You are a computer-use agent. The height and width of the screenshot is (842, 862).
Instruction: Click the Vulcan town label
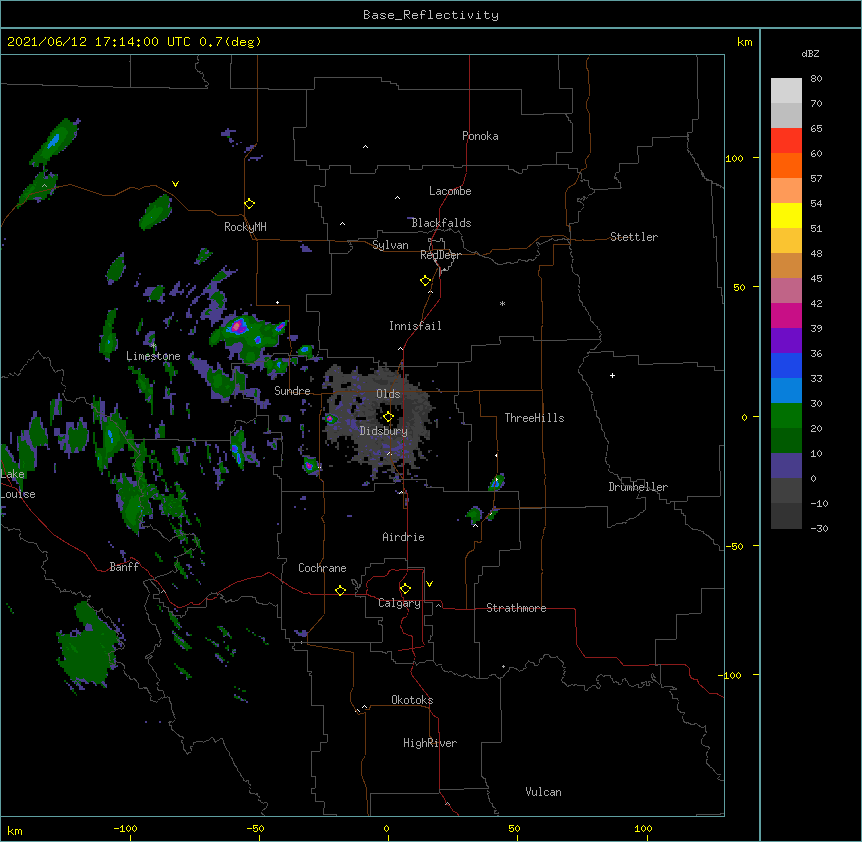tap(543, 792)
